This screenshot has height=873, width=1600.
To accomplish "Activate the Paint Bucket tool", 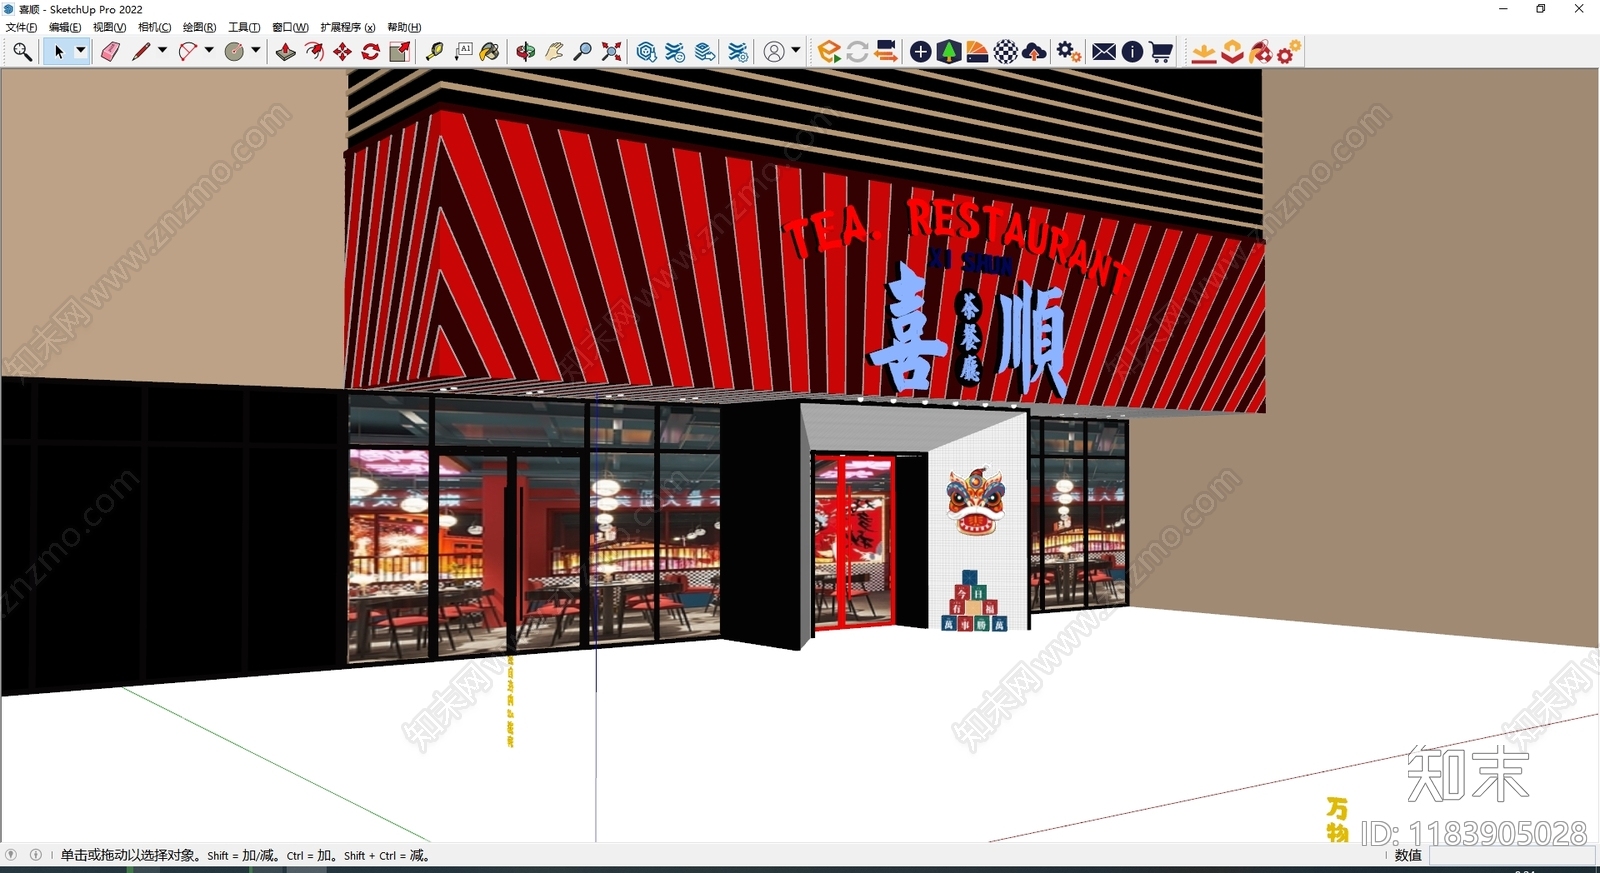I will click(x=490, y=52).
